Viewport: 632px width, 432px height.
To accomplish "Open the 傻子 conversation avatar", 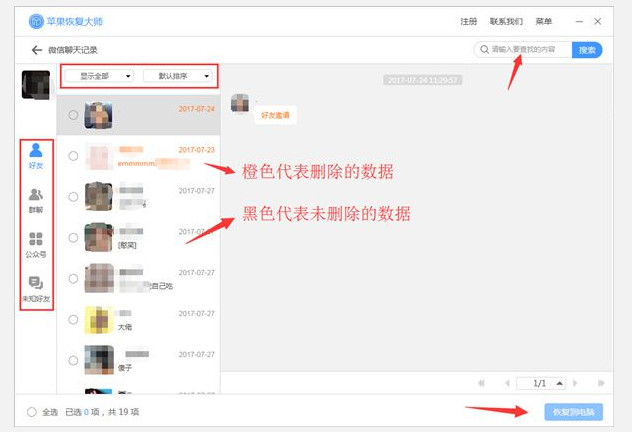I will 98,360.
